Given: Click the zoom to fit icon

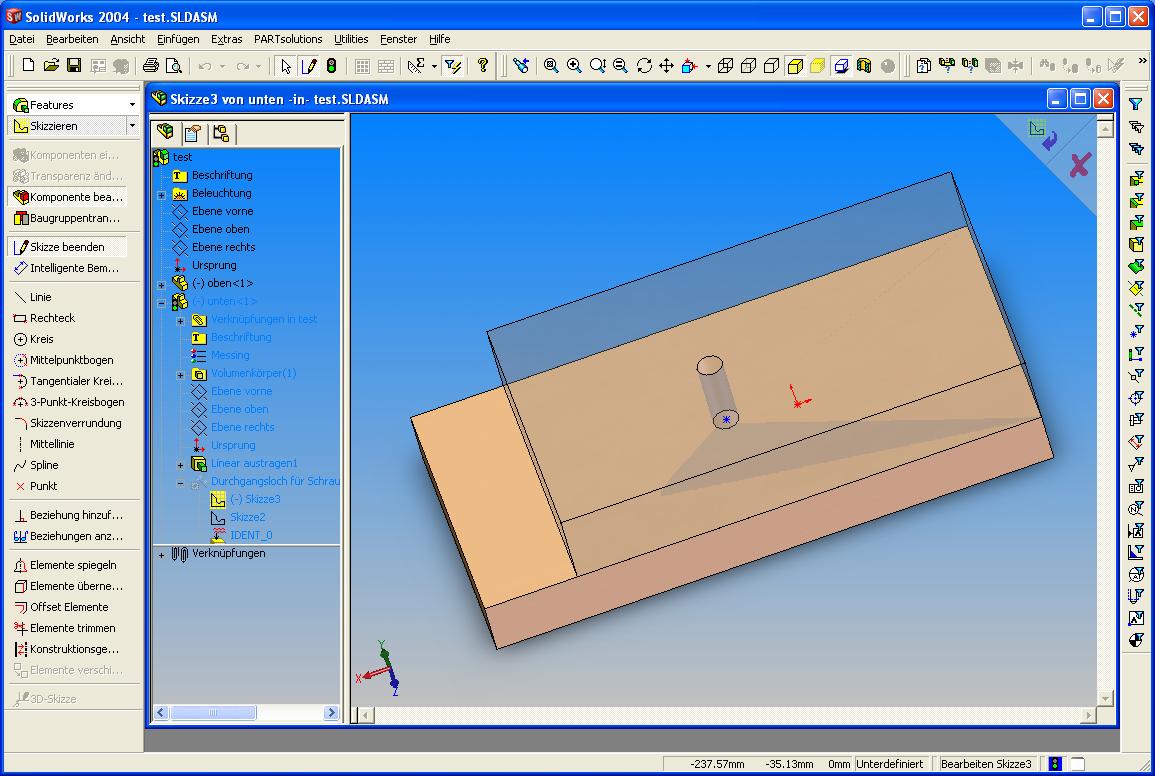Looking at the screenshot, I should (551, 66).
